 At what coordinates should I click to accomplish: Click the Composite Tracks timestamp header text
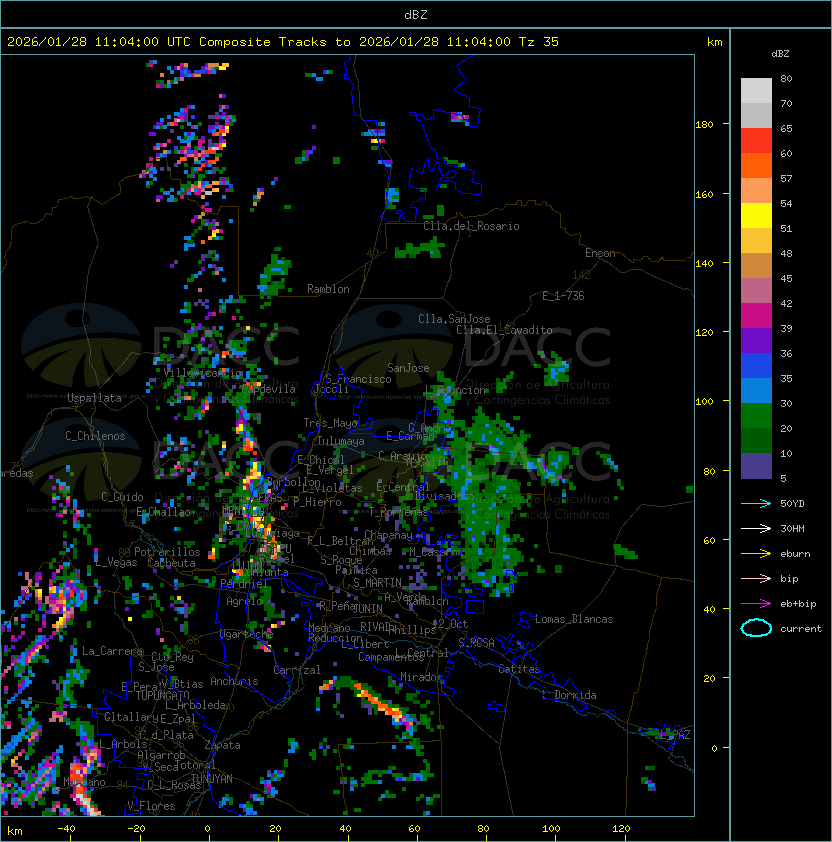point(283,42)
